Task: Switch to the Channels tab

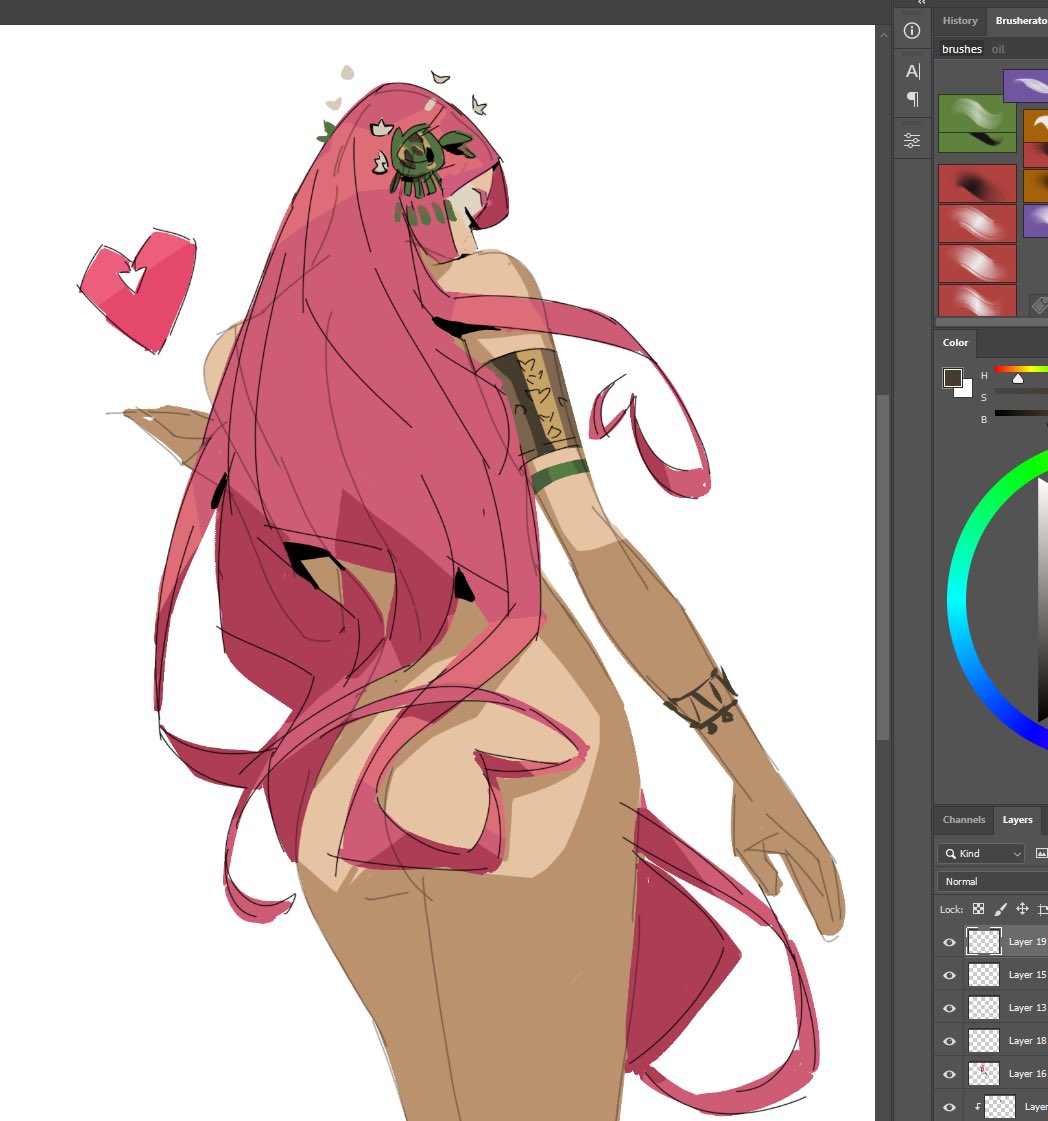Action: click(964, 820)
